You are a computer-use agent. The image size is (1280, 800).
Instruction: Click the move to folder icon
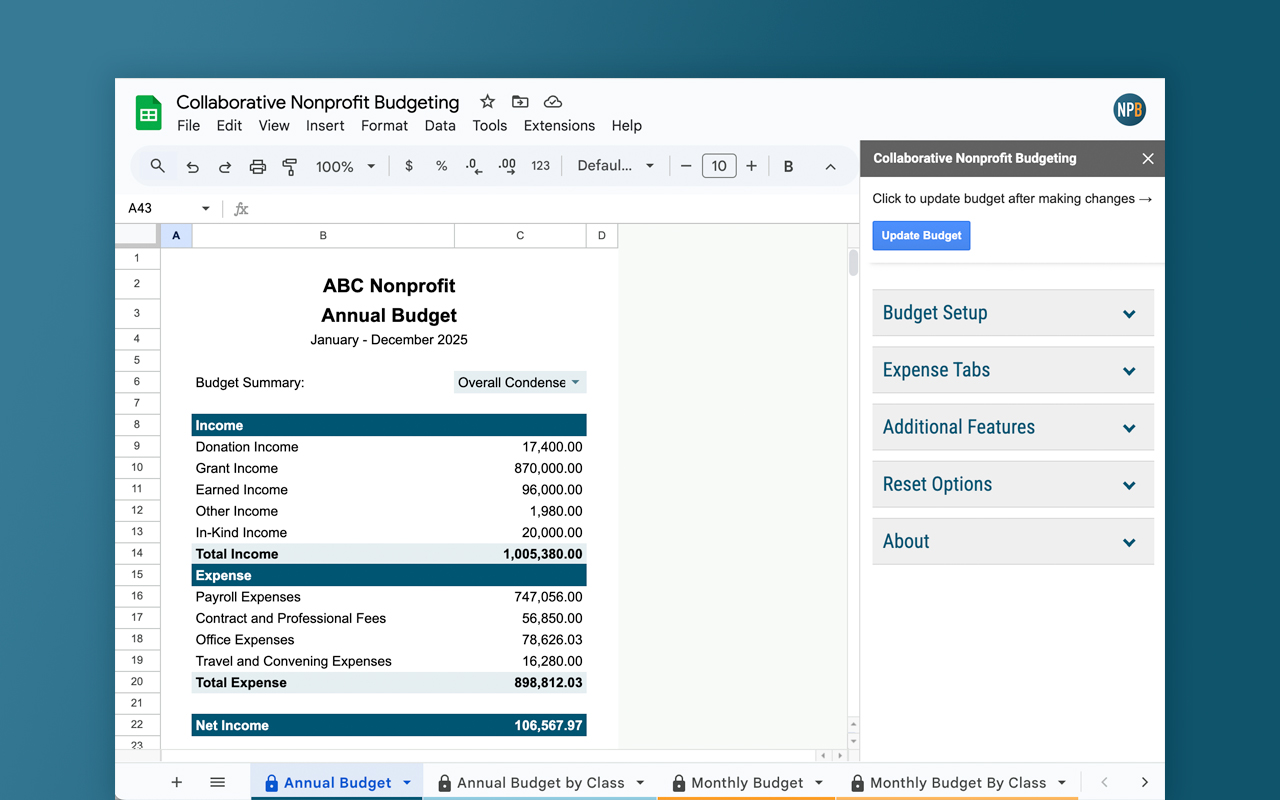[x=520, y=102]
